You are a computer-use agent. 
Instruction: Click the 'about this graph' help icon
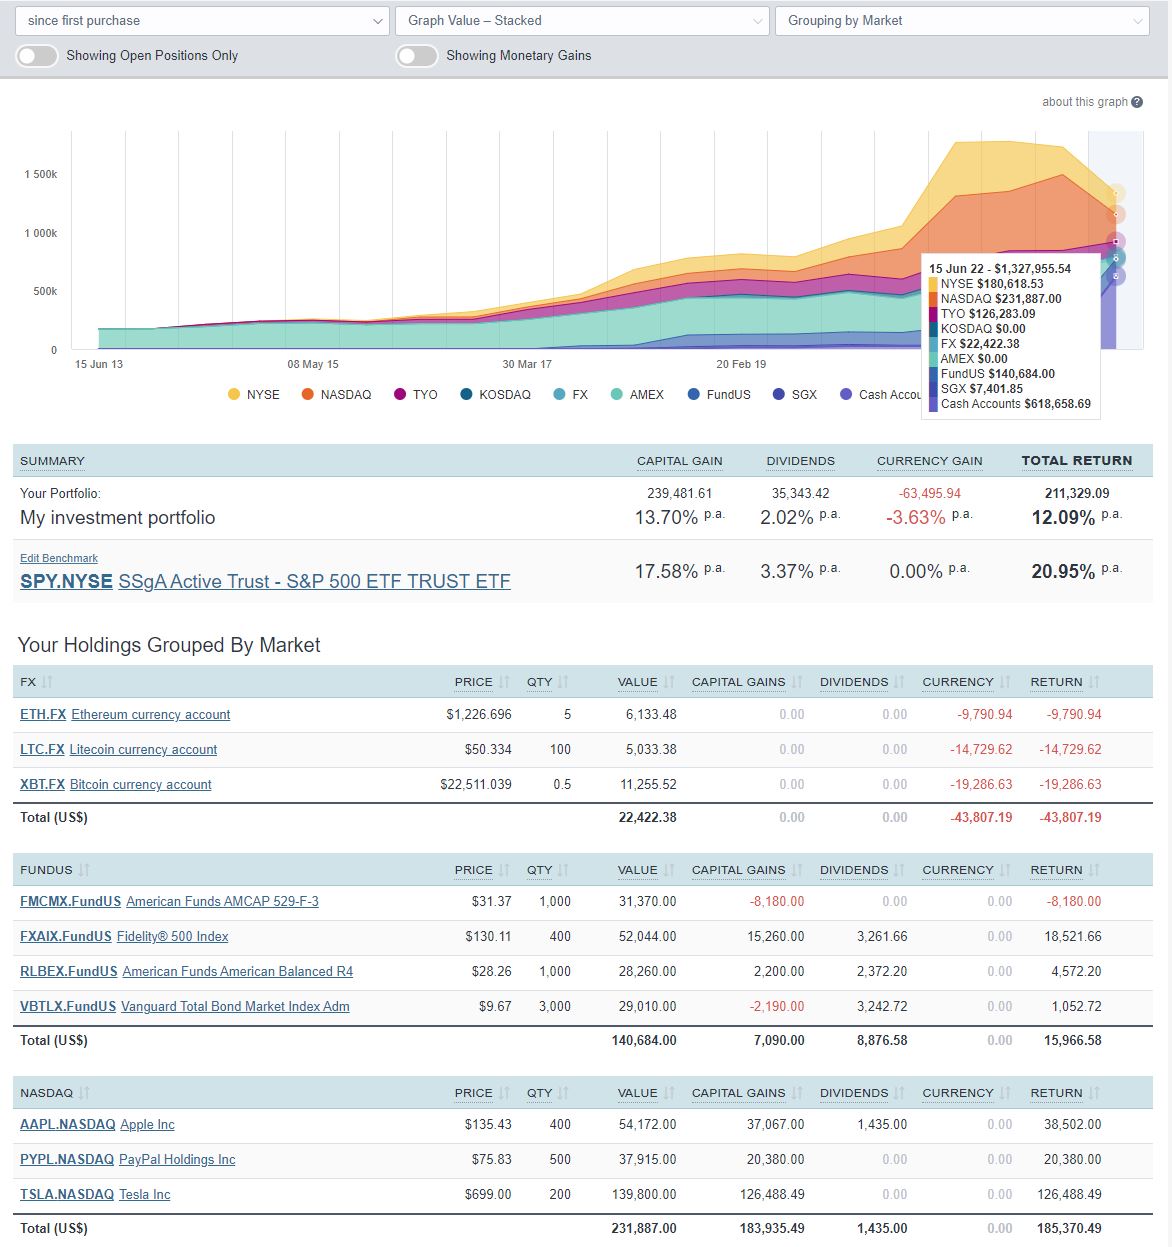point(1137,102)
